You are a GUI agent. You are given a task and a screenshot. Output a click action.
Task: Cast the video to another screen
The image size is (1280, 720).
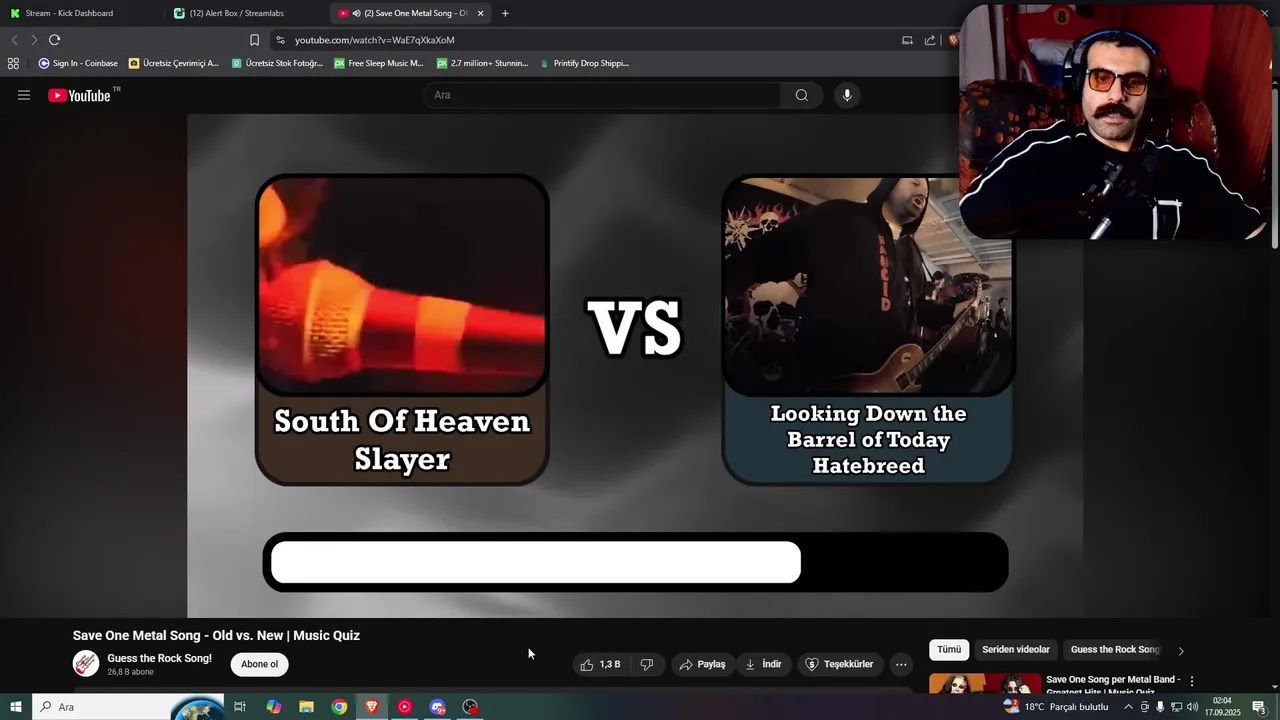[x=907, y=40]
